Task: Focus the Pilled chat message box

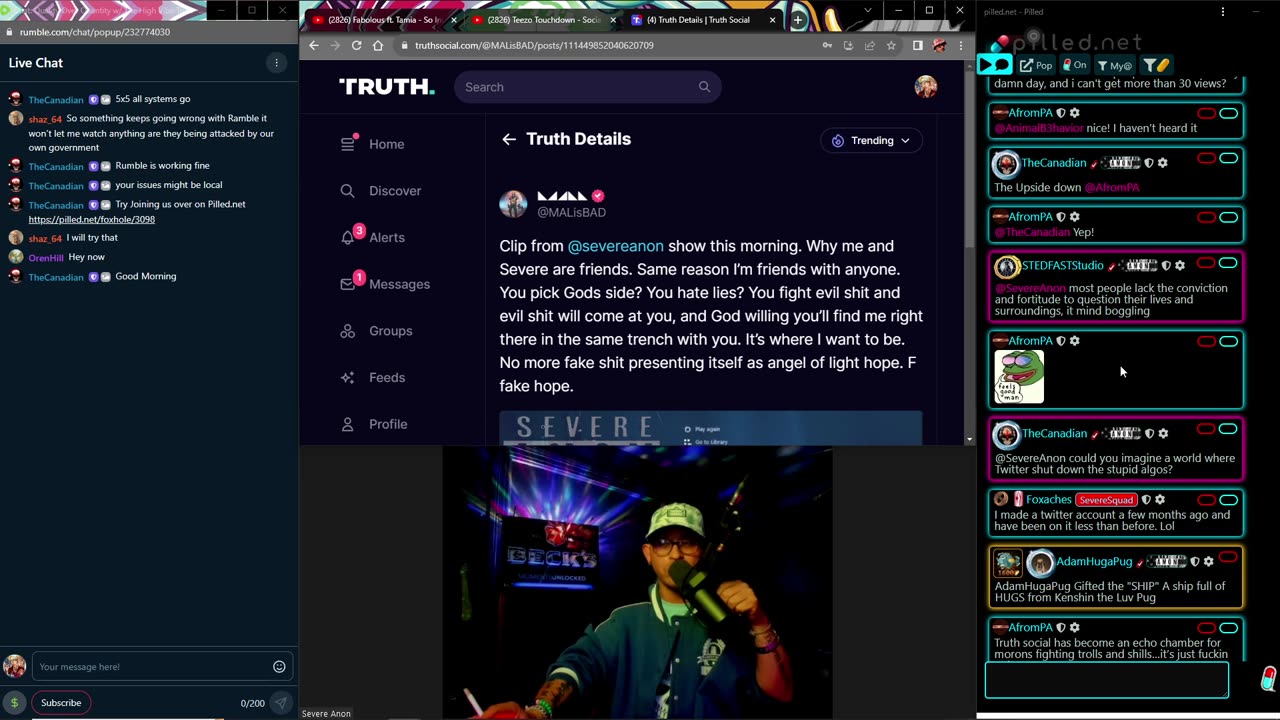Action: (x=1107, y=680)
